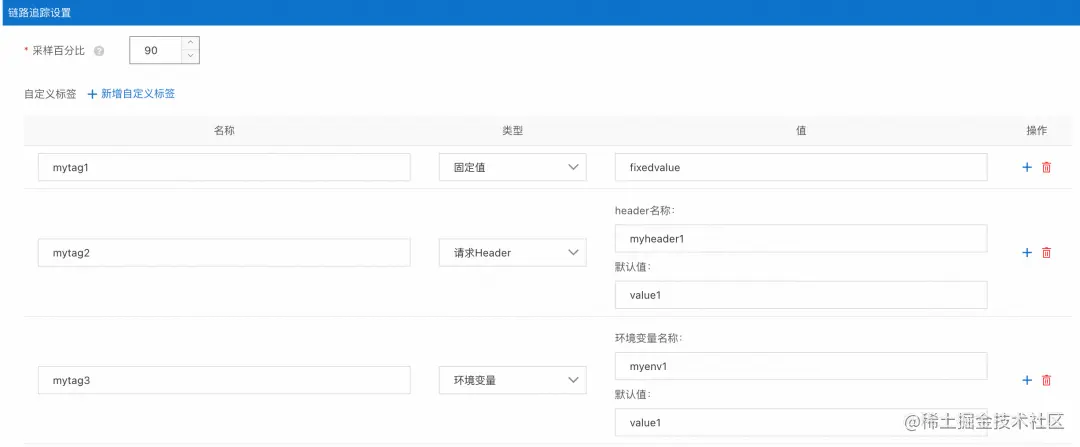
Task: Click the 链路追踪设置 panel title
Action: [x=39, y=12]
